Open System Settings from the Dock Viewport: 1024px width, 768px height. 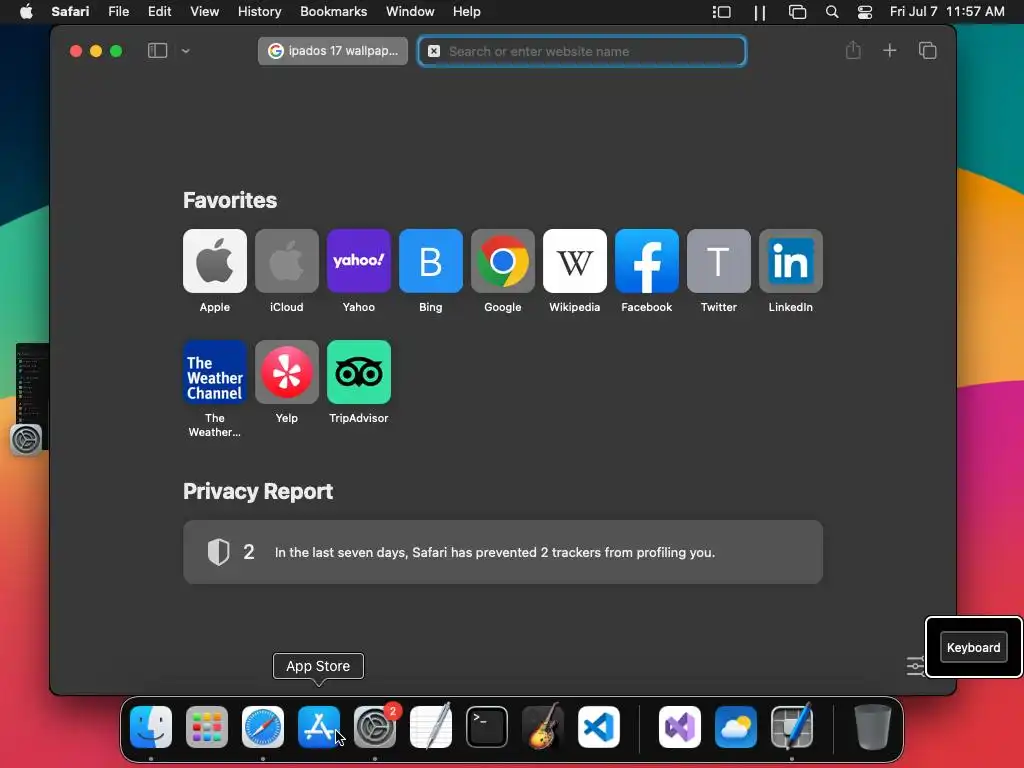[x=375, y=727]
